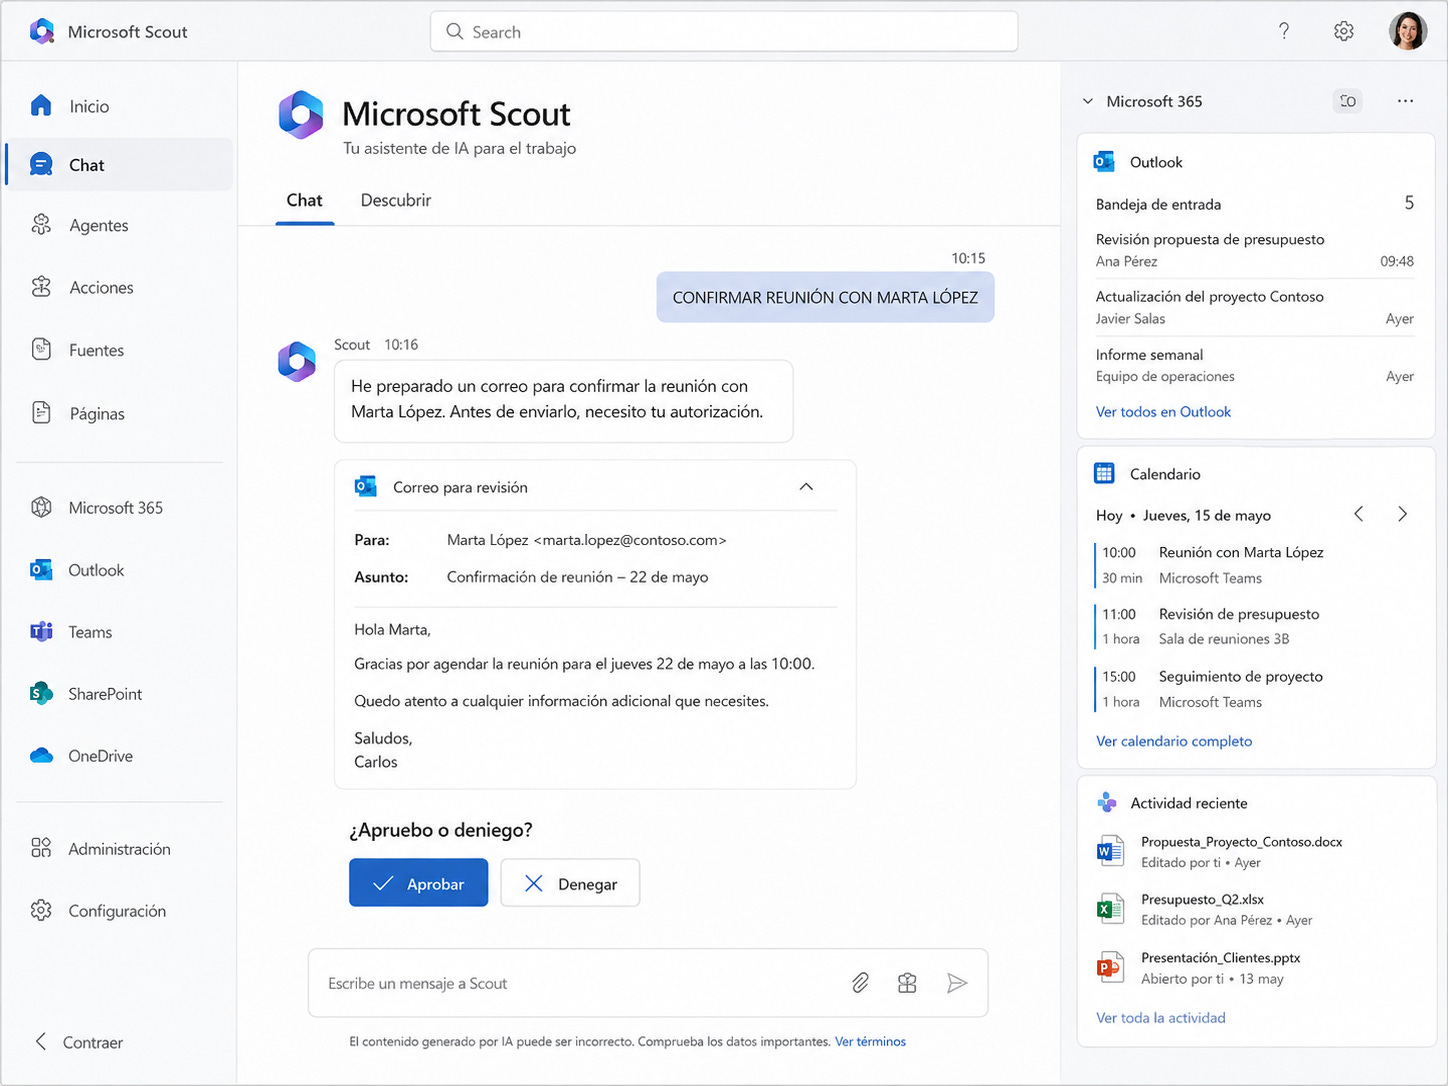Viewport: 1448px width, 1086px height.
Task: Open the Revisión propuesta de presupuesto email
Action: pos(1255,250)
